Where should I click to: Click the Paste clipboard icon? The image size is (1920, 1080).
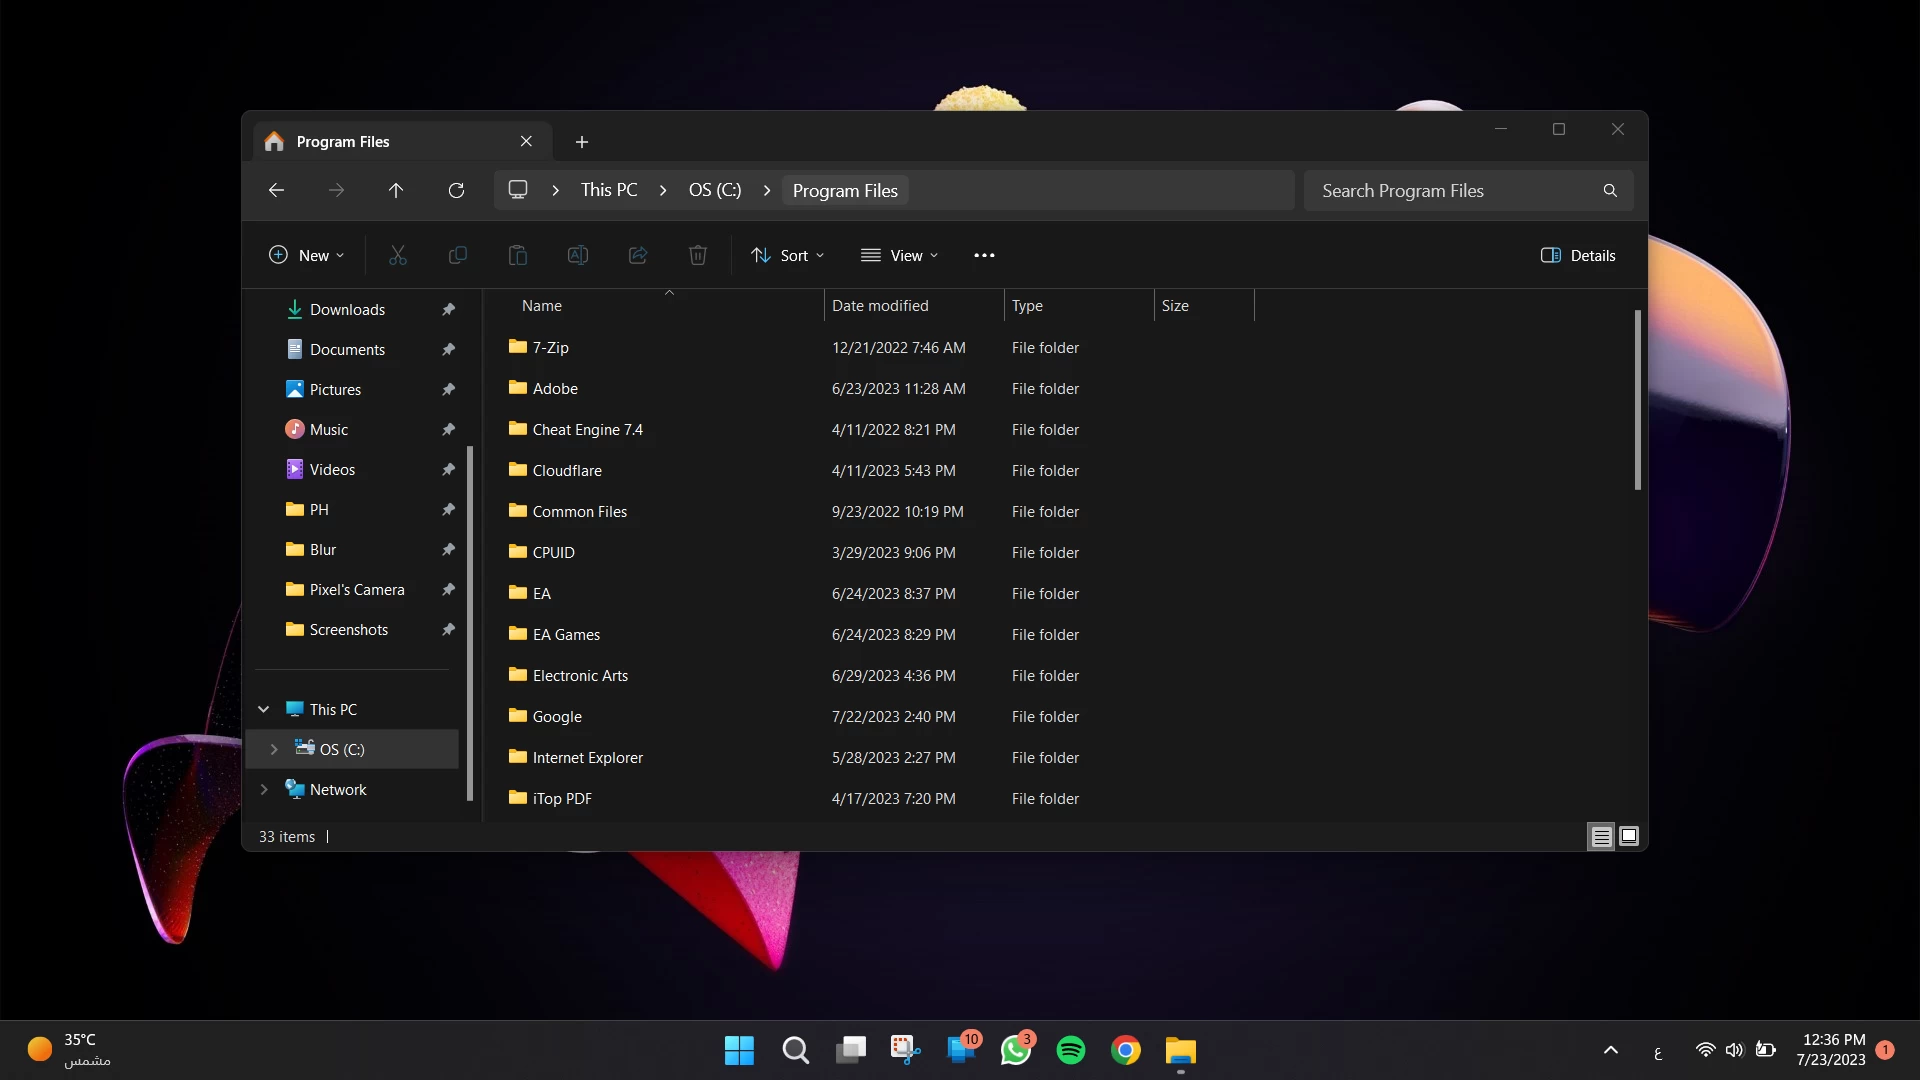point(517,255)
